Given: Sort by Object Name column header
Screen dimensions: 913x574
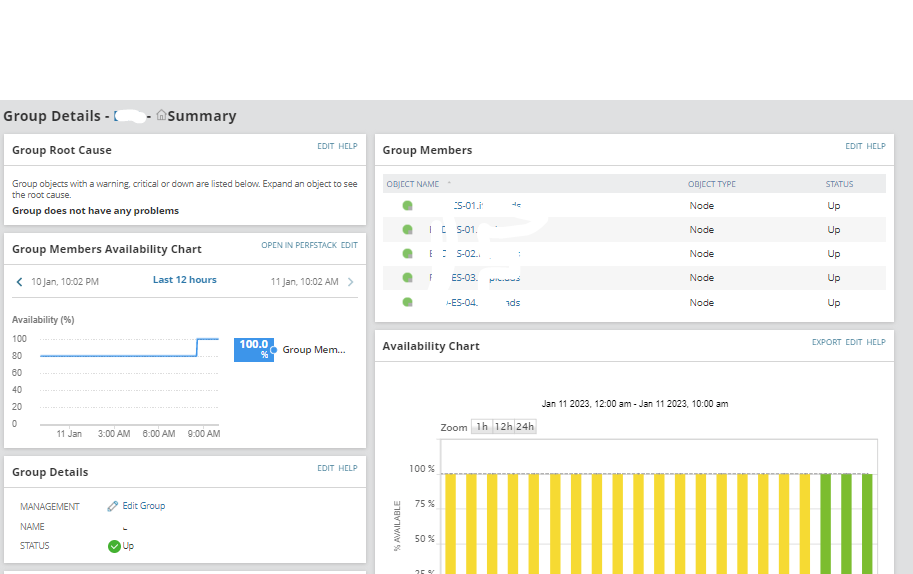Looking at the screenshot, I should [x=412, y=184].
